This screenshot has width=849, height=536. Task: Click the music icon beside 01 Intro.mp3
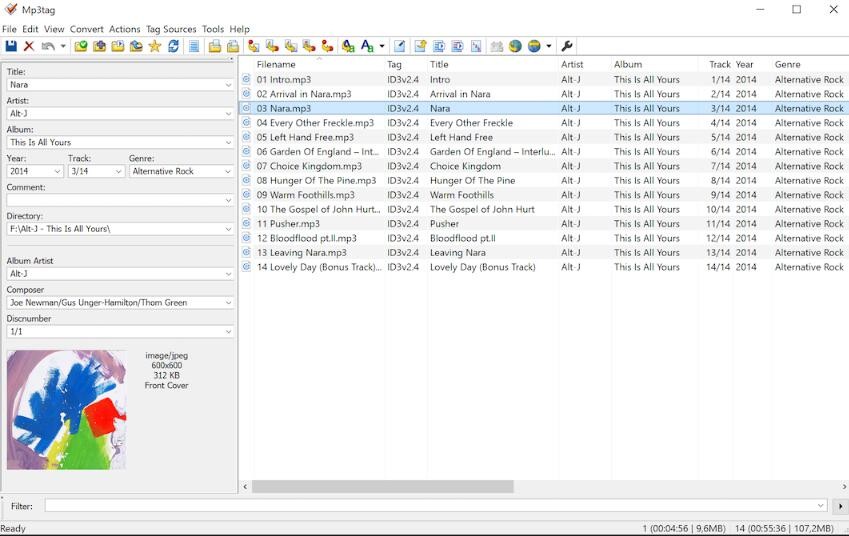pyautogui.click(x=247, y=79)
